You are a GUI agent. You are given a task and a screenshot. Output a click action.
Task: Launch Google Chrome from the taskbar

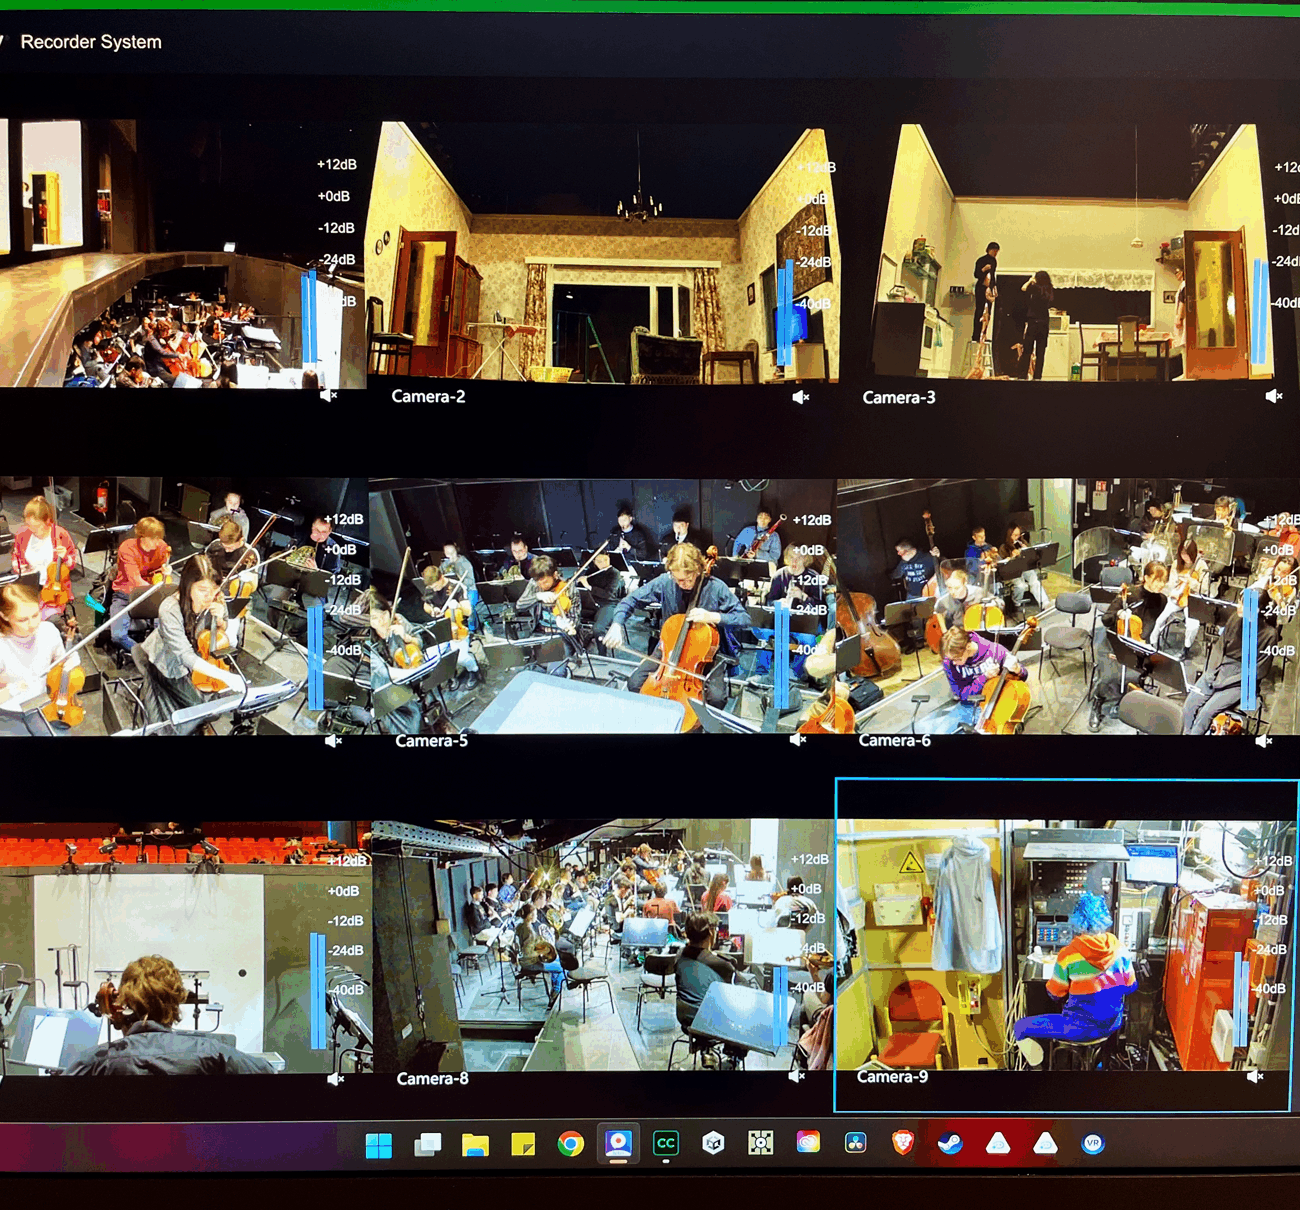(x=571, y=1144)
